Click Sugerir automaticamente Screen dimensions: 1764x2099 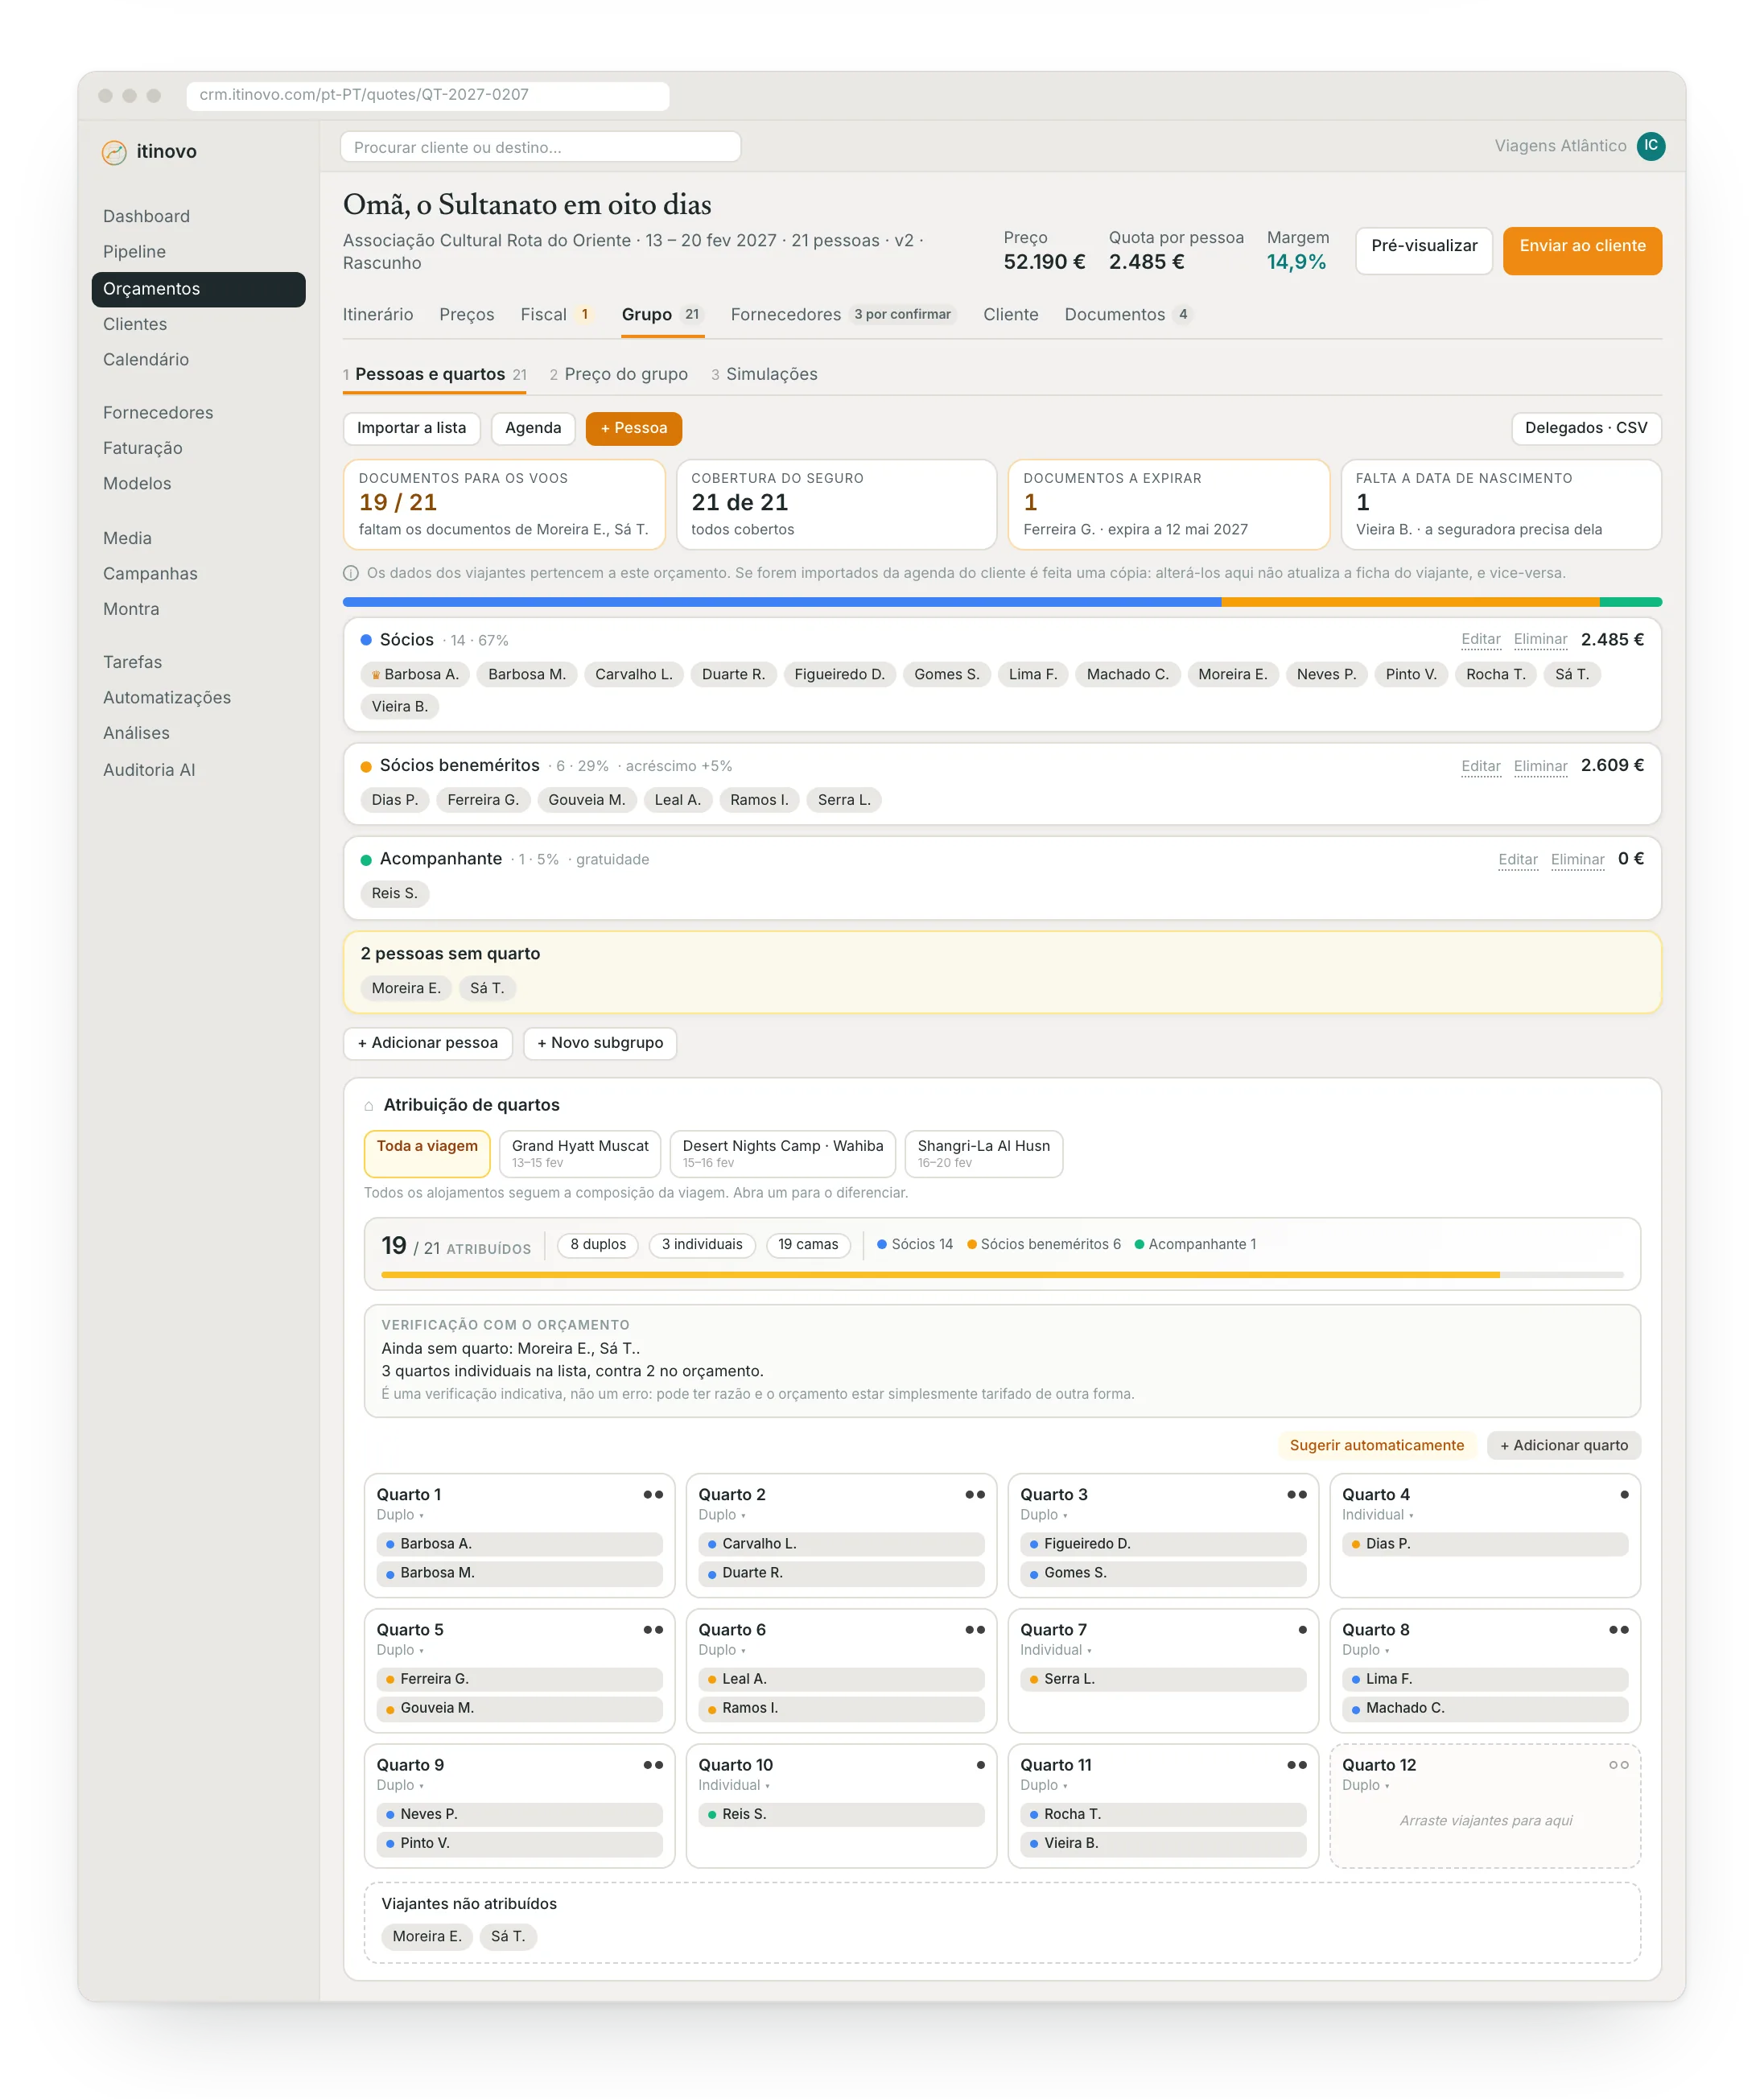[x=1376, y=1445]
